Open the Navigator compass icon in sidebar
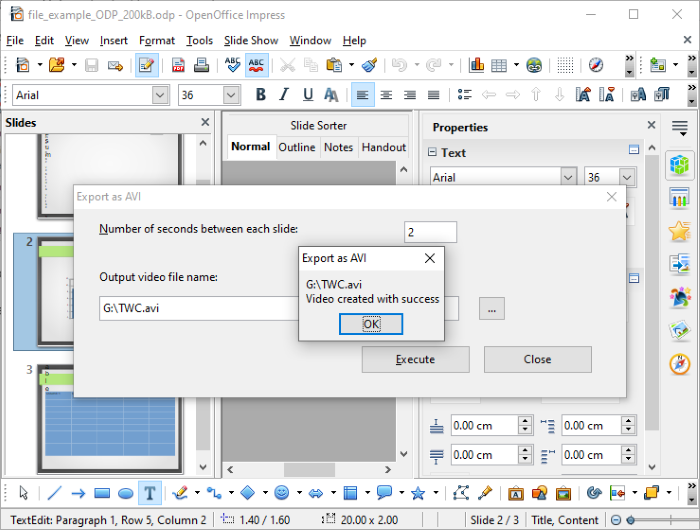The image size is (700, 530). click(x=680, y=364)
